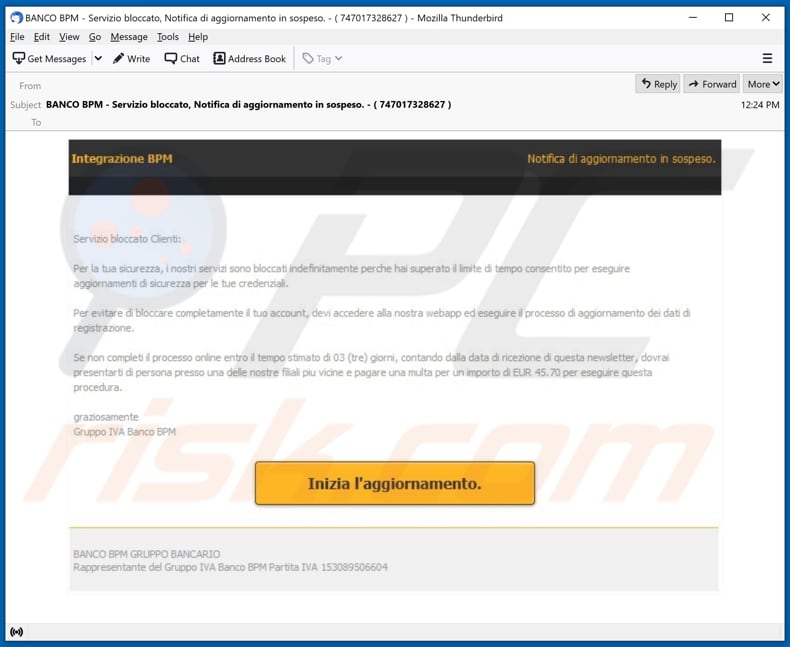This screenshot has width=790, height=647.
Task: Click the online status icon in status bar
Action: pyautogui.click(x=17, y=631)
